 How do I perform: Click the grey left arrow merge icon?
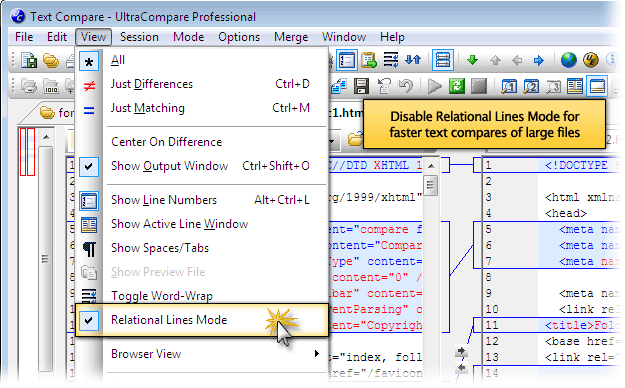click(x=517, y=60)
